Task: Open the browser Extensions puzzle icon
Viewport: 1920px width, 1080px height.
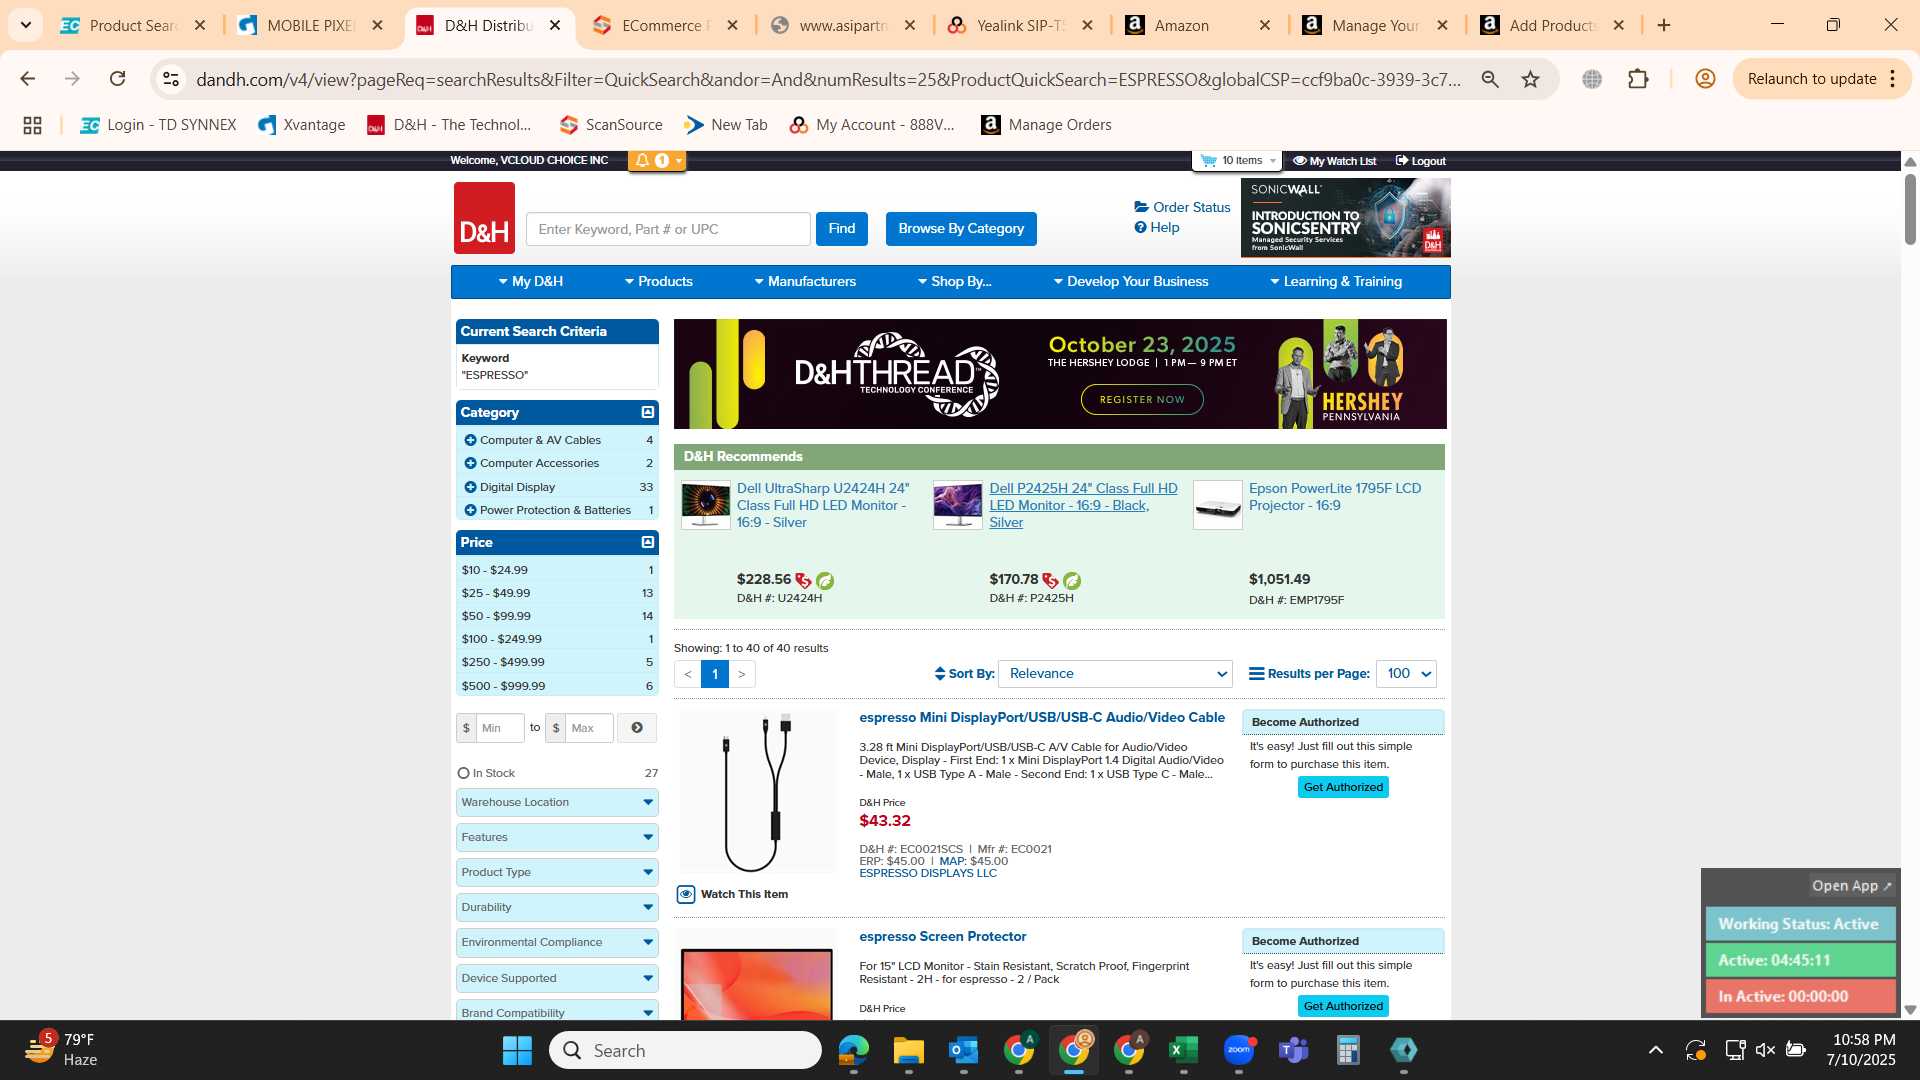Action: (x=1638, y=79)
